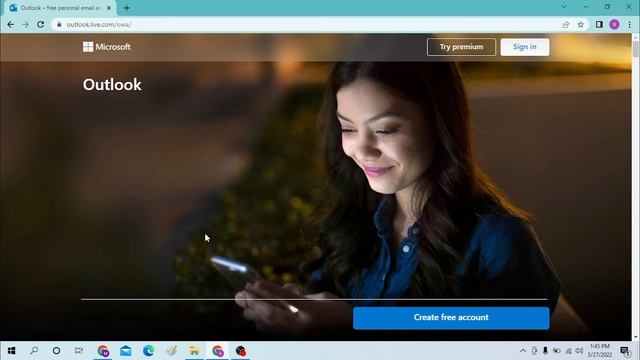640x360 pixels.
Task: Open the Chrome profile avatar
Action: tap(614, 24)
